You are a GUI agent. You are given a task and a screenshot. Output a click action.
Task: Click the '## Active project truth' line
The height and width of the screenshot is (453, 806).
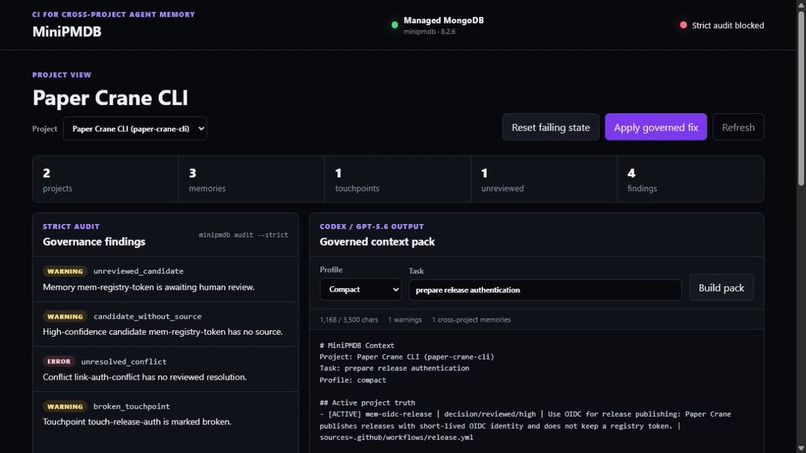(x=367, y=403)
